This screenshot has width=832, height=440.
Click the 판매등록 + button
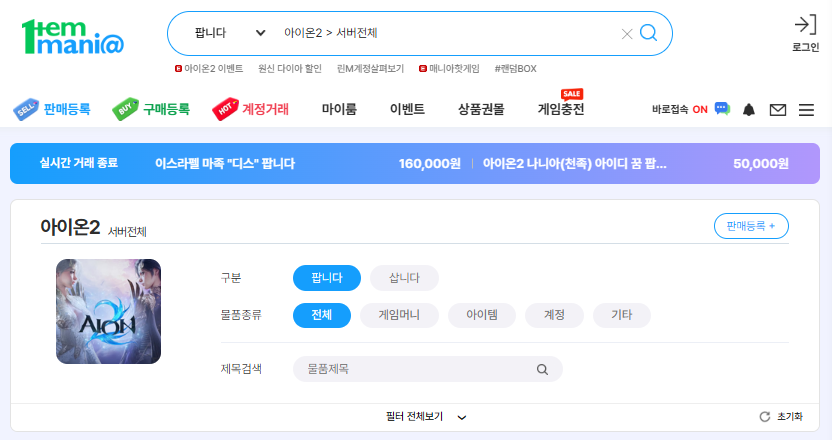coord(751,226)
